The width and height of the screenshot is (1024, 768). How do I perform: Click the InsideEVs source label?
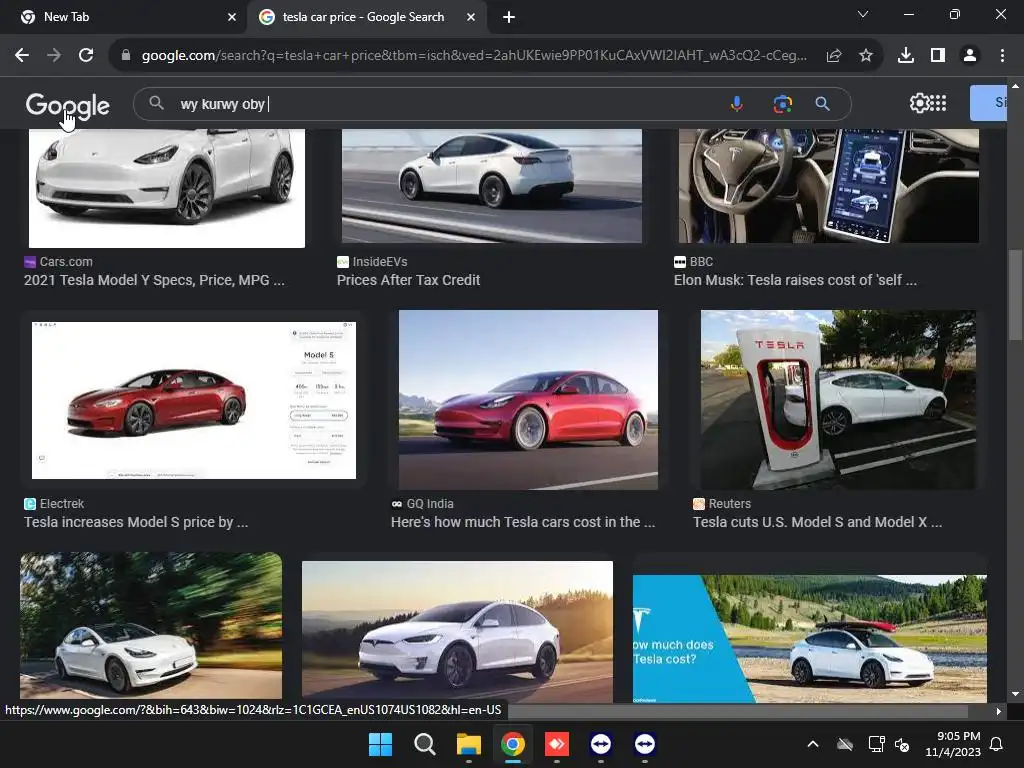tap(379, 262)
